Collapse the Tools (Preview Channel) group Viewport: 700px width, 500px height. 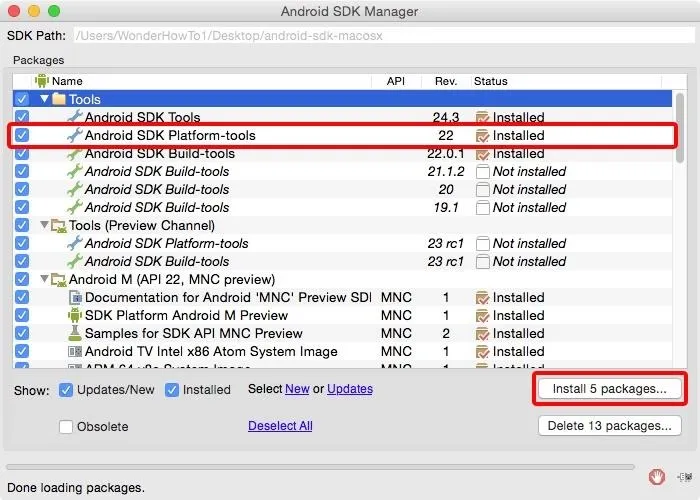(x=44, y=225)
